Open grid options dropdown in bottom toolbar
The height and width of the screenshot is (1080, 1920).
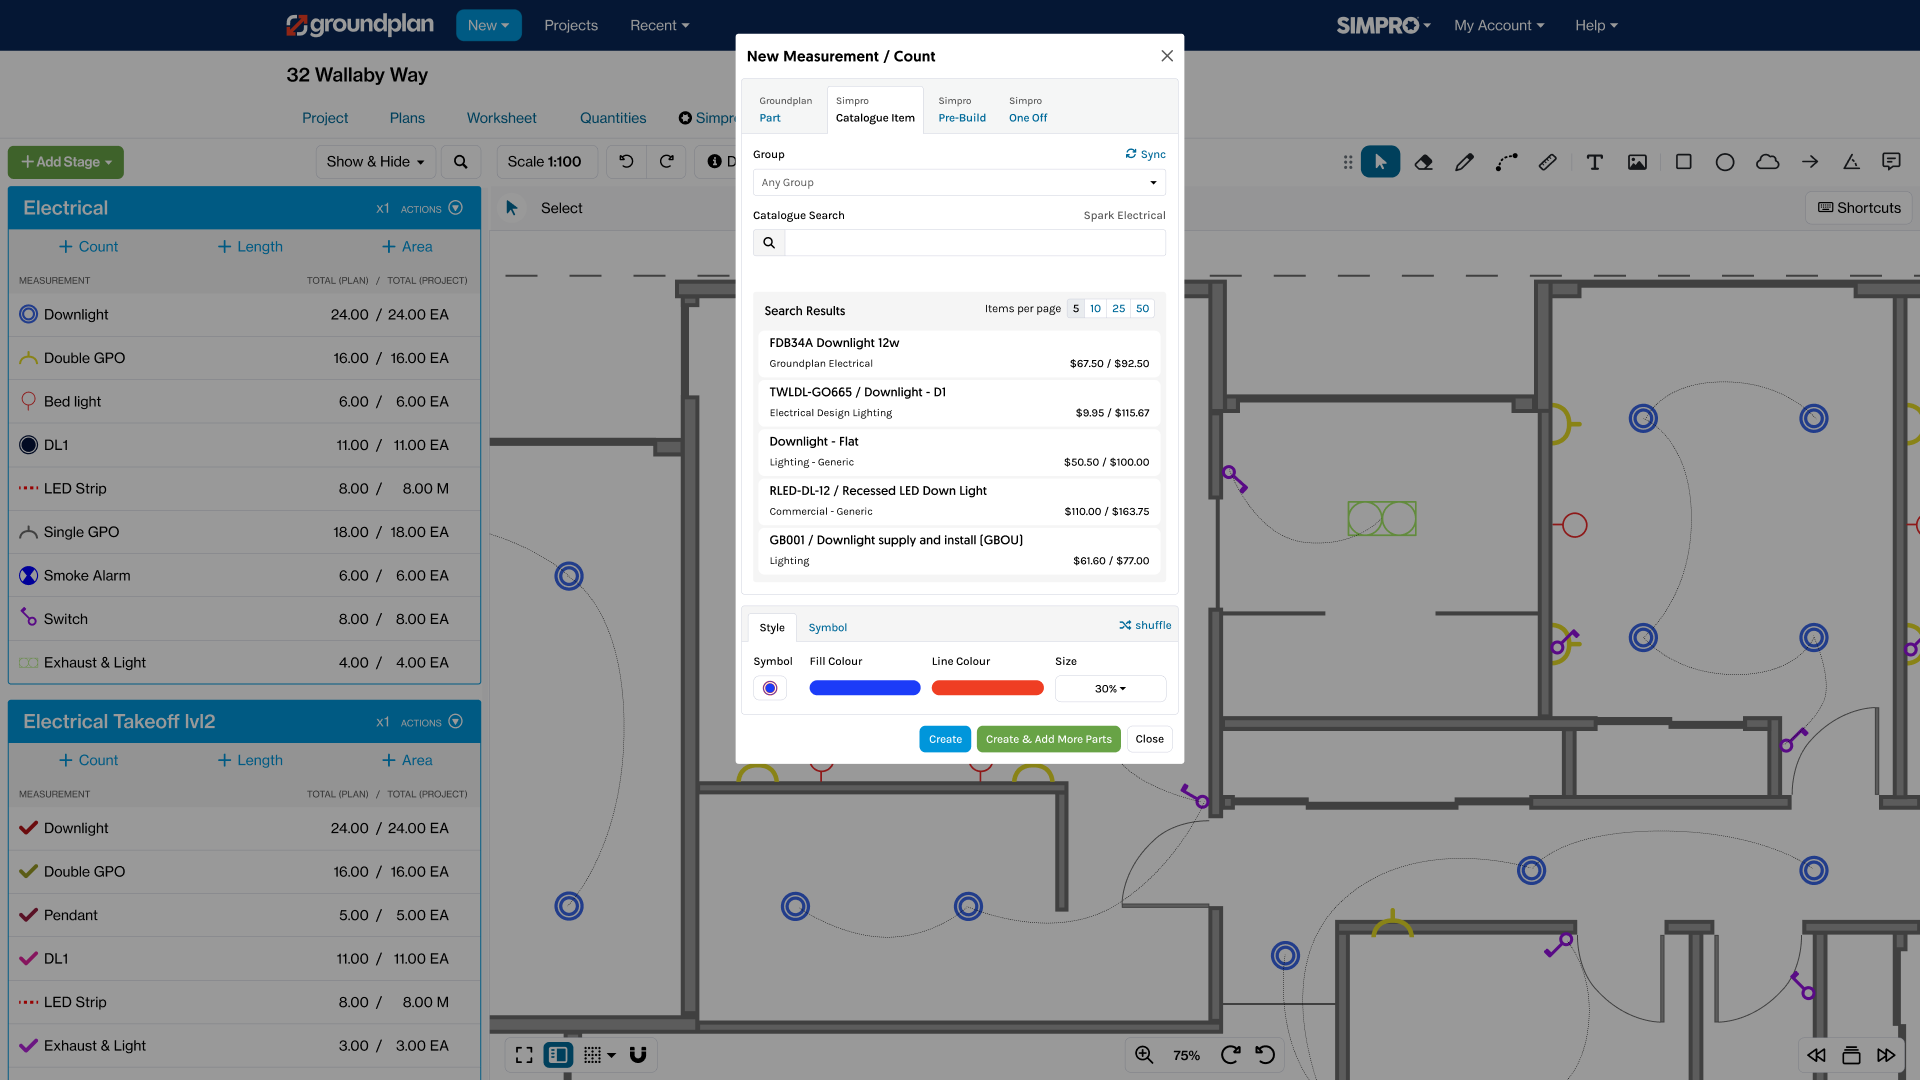coord(599,1055)
